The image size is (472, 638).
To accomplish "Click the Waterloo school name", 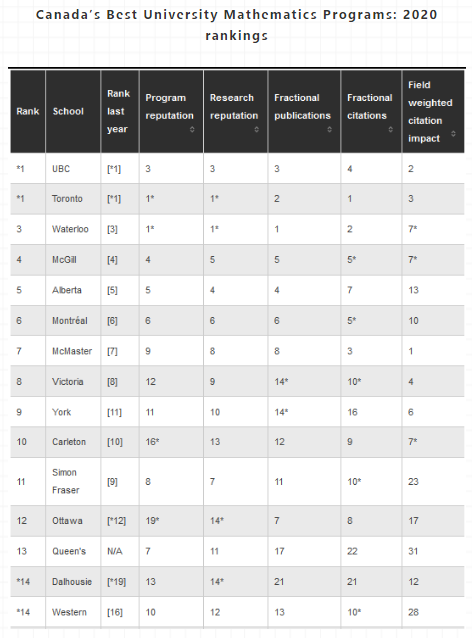I will pyautogui.click(x=70, y=229).
